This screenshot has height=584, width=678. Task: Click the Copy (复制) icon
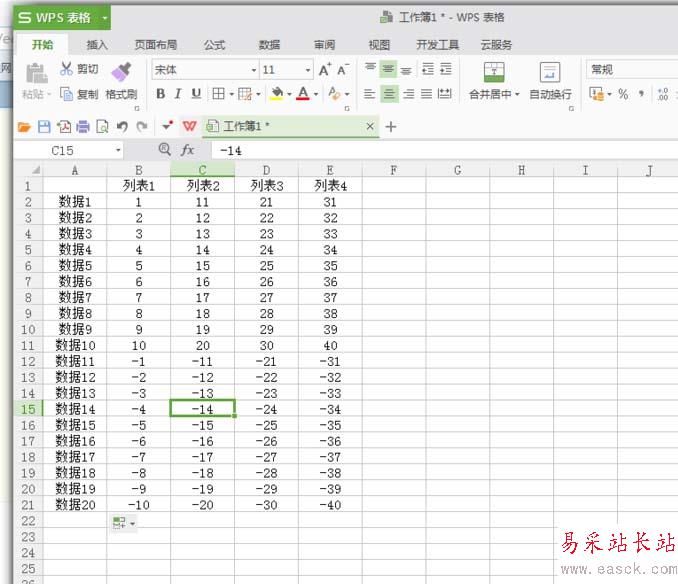click(x=66, y=94)
